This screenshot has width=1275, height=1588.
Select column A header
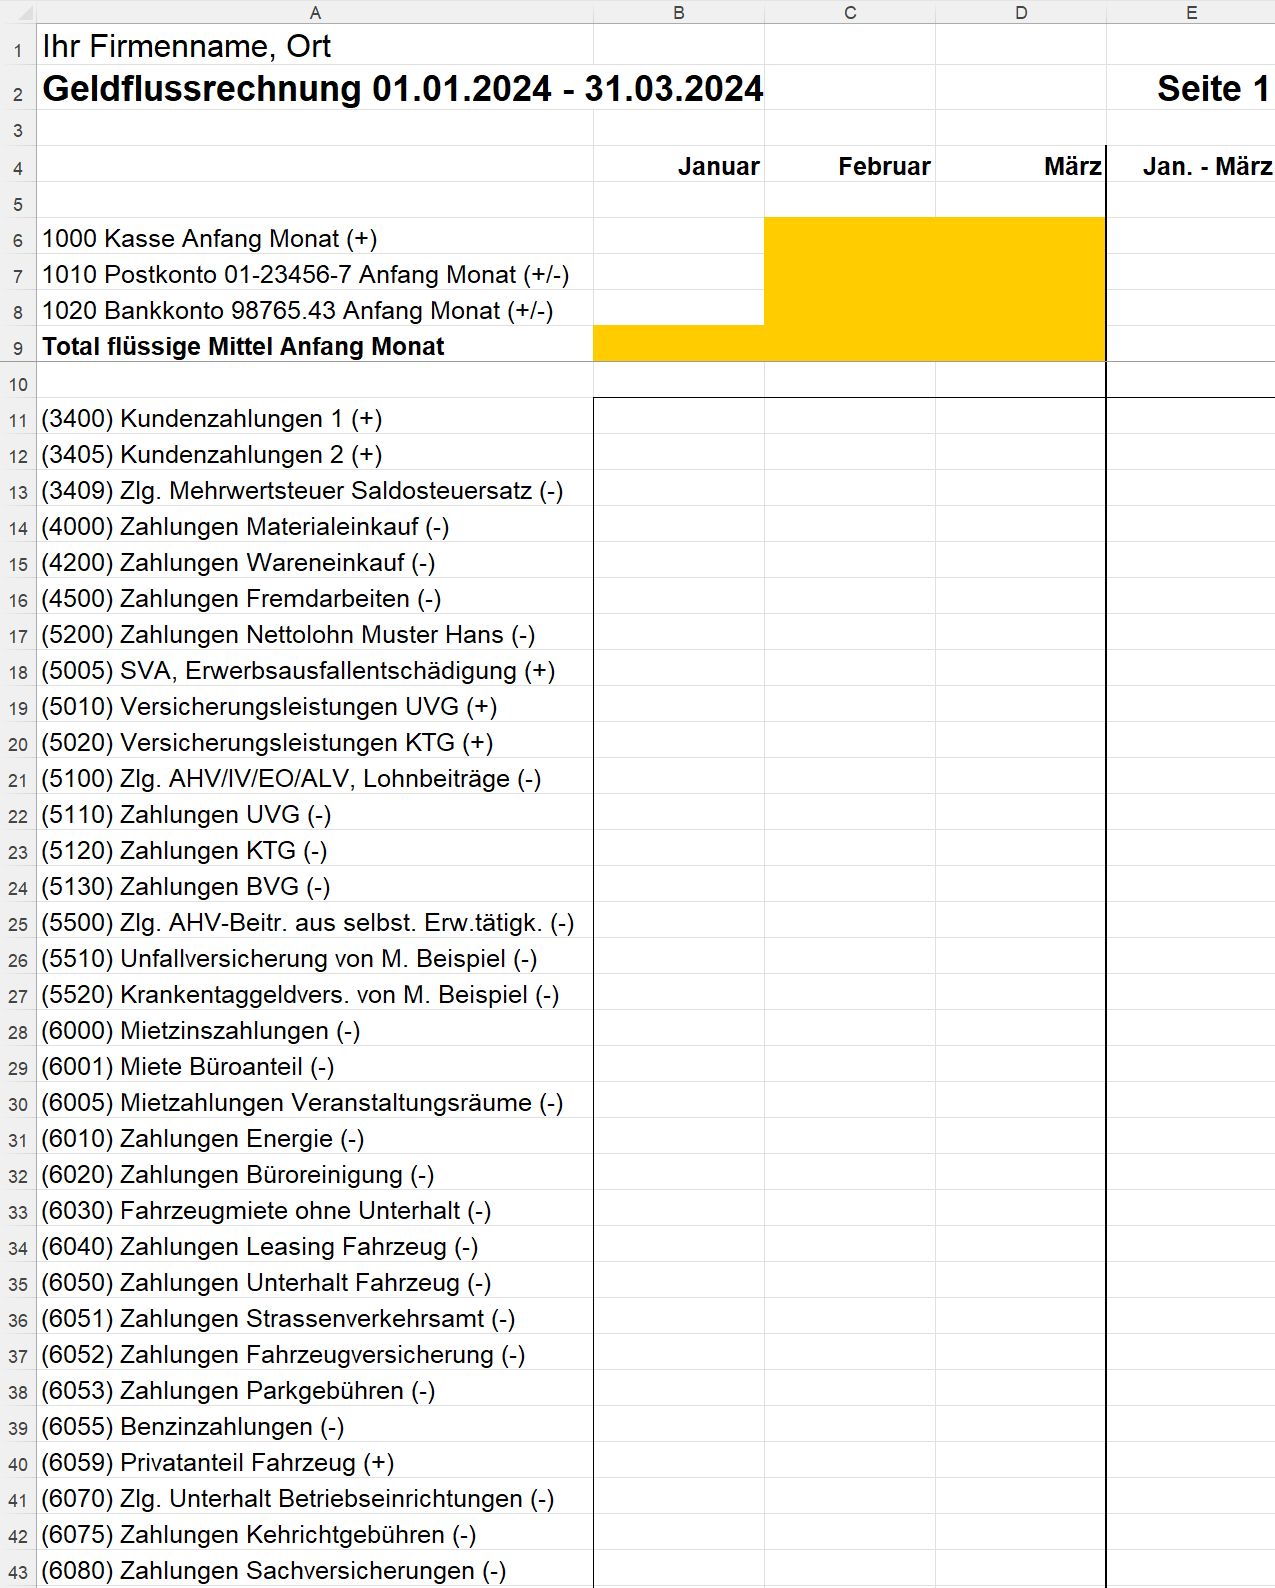[315, 12]
